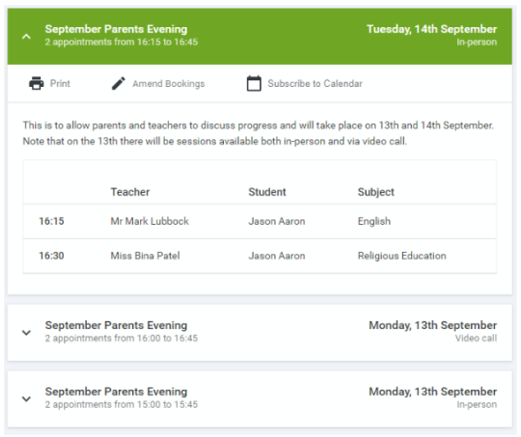Click teacher Miss Bina Patel
Screen dimensions: 521x437
pos(145,256)
